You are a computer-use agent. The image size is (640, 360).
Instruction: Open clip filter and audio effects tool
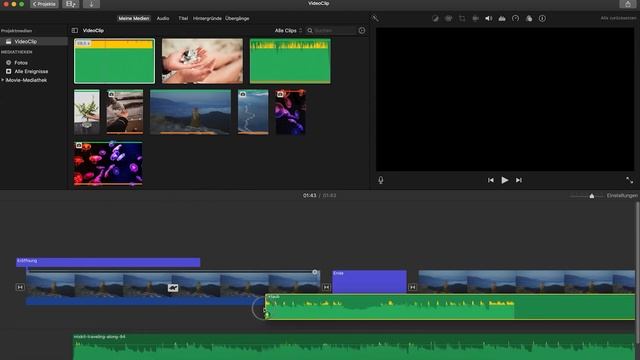tap(529, 18)
